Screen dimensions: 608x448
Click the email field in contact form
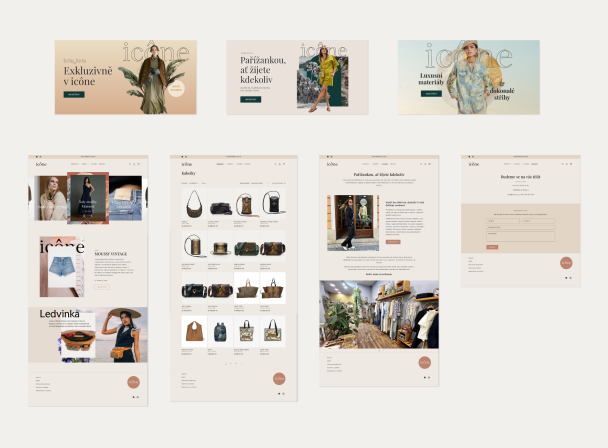click(538, 221)
